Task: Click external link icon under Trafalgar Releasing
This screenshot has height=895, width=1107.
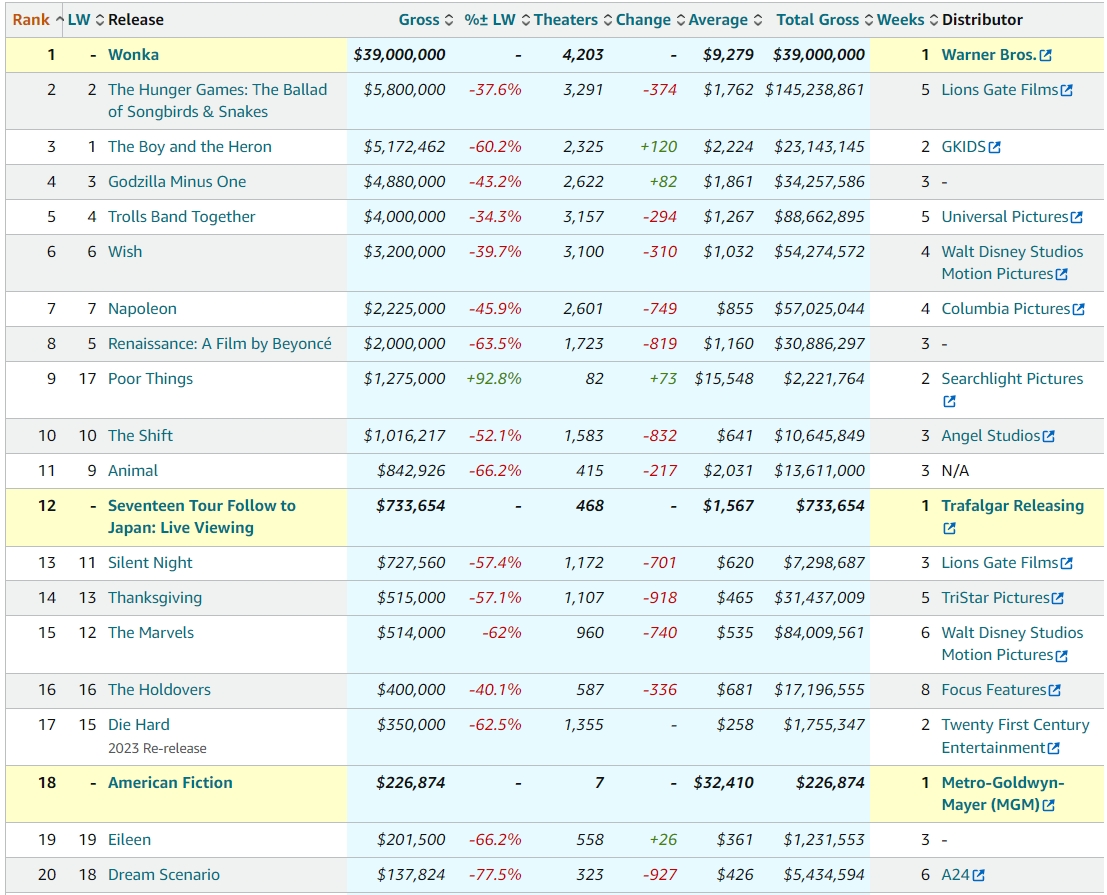Action: [950, 528]
